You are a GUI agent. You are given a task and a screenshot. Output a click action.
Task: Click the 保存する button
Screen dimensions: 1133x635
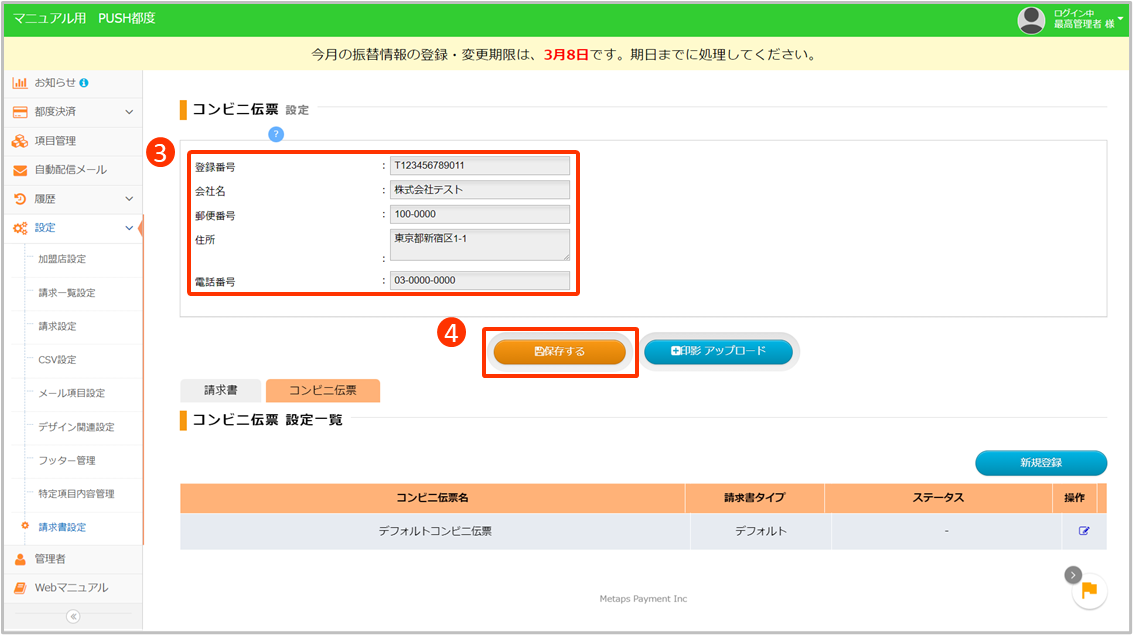click(560, 352)
